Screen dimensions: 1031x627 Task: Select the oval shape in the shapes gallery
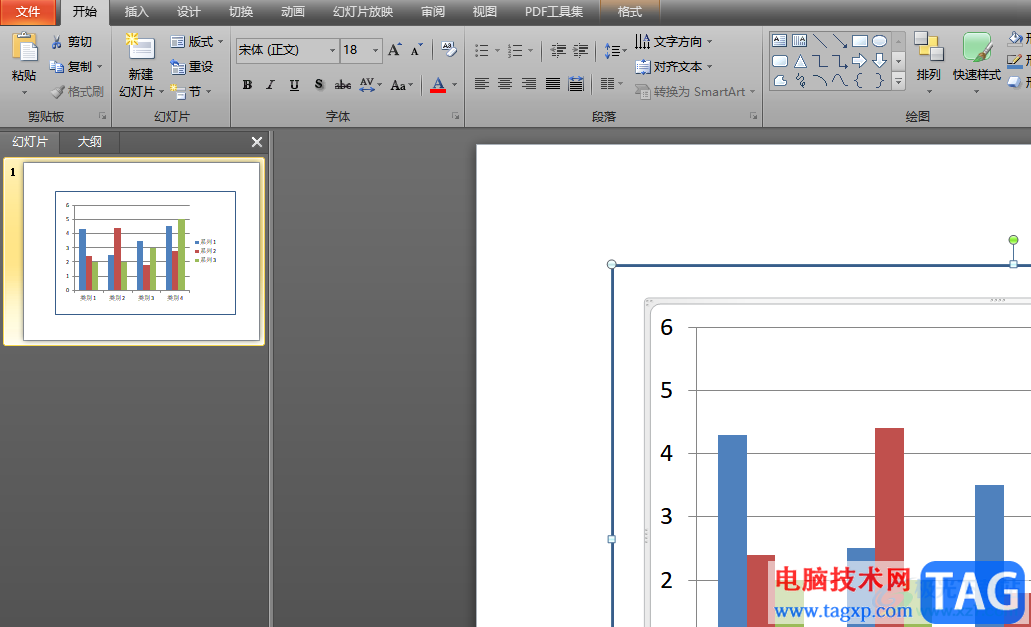(x=879, y=41)
